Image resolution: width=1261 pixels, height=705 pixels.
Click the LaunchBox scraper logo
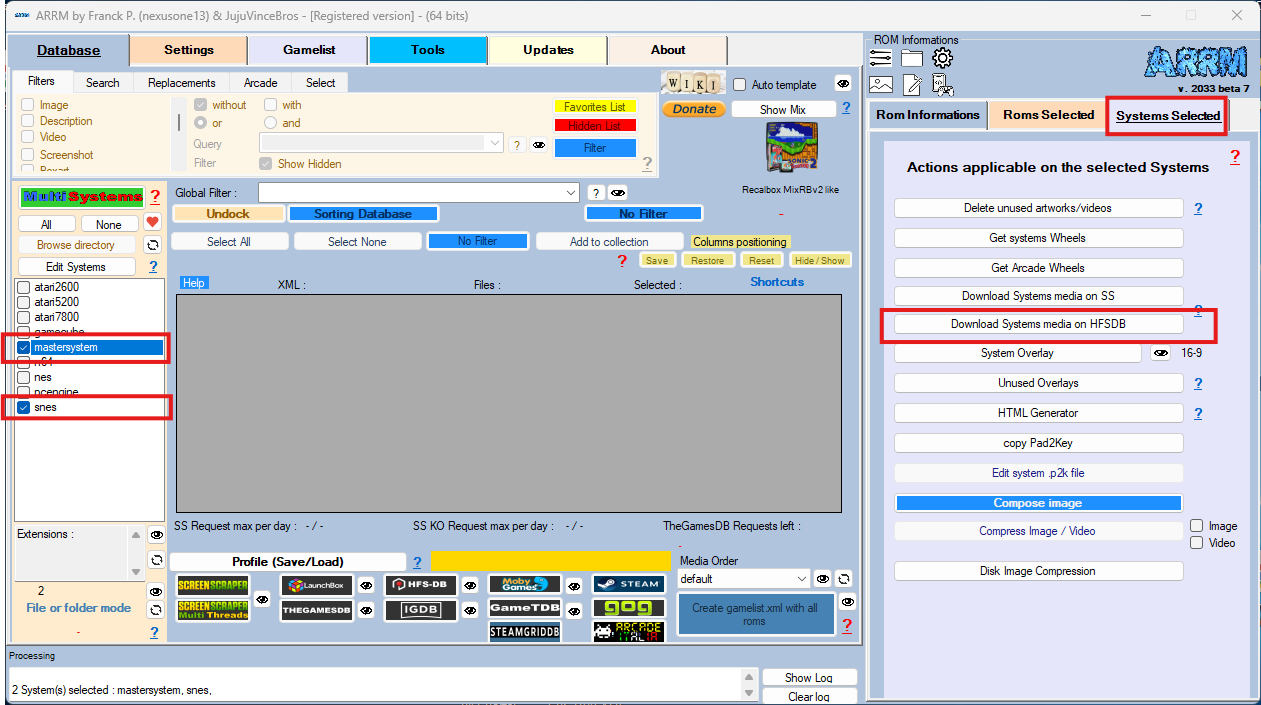click(317, 586)
